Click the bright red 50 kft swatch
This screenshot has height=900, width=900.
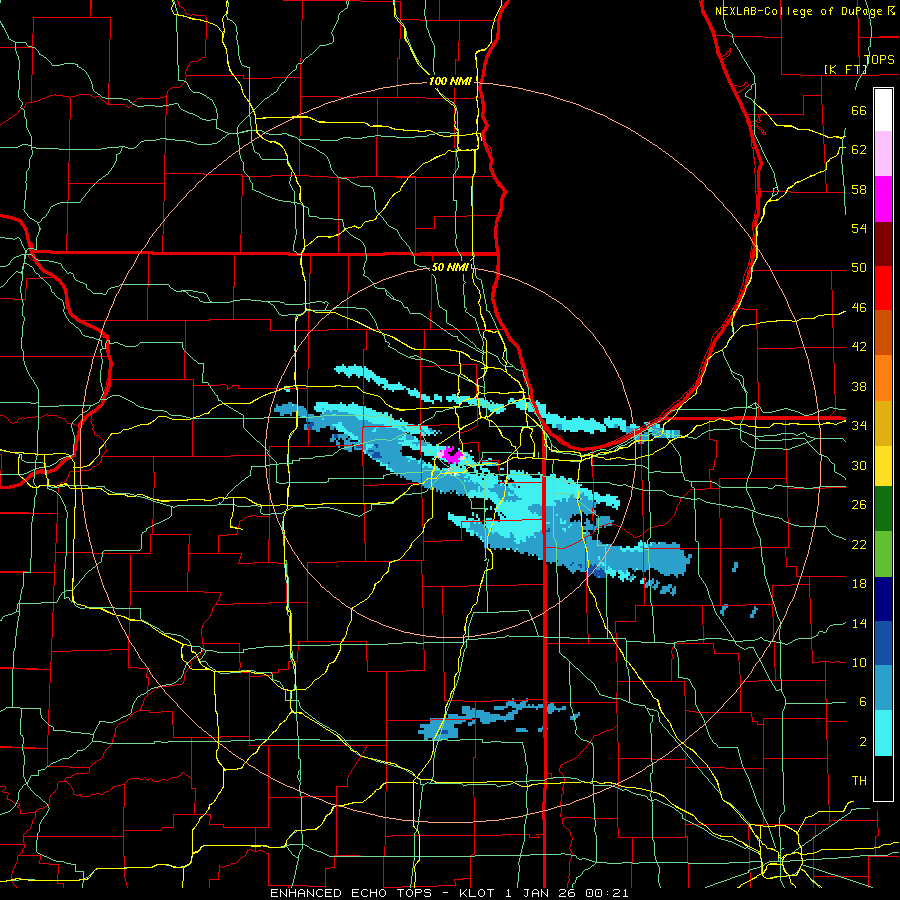pos(883,288)
